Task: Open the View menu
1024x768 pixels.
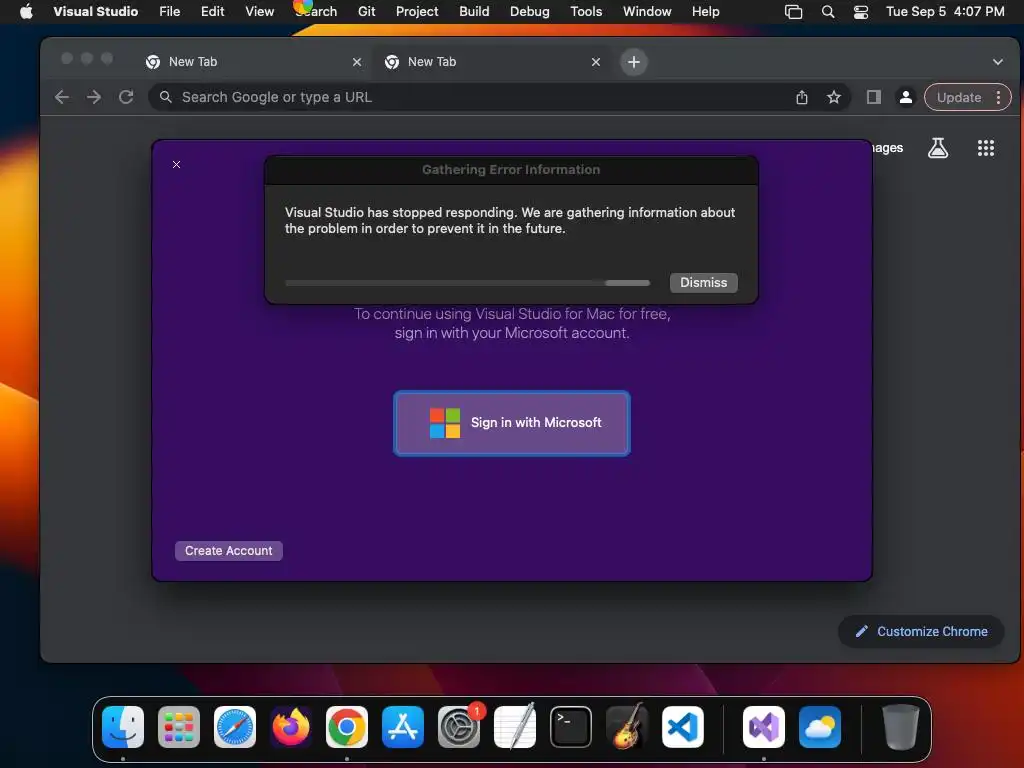Action: [259, 11]
